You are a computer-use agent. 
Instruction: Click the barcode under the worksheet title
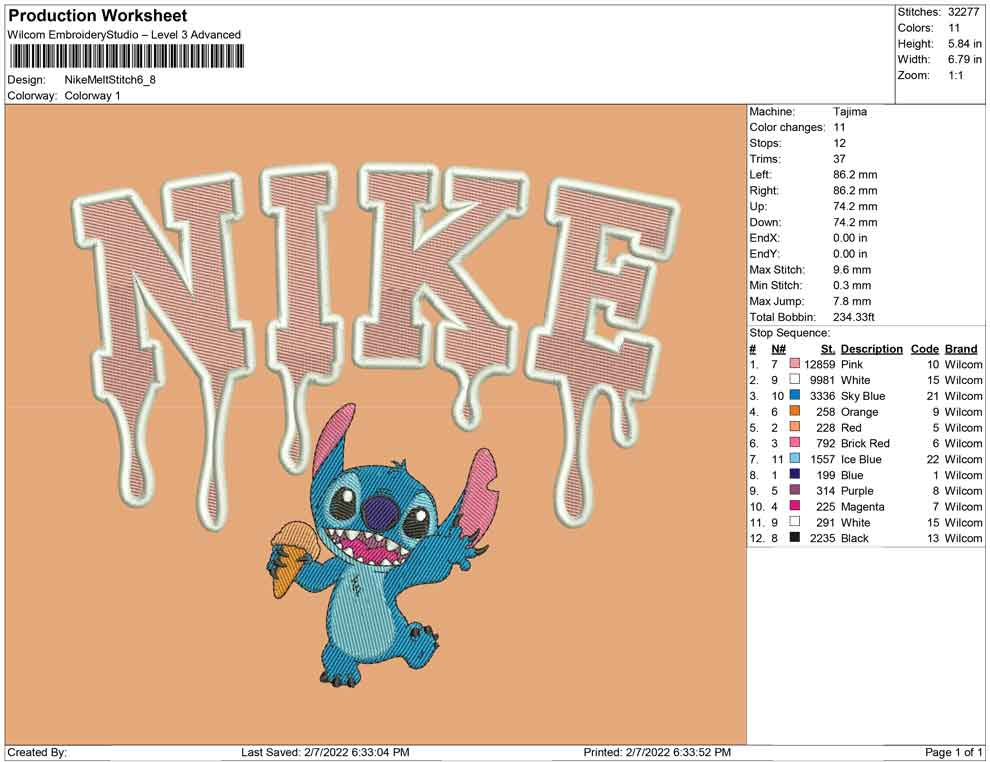coord(126,57)
